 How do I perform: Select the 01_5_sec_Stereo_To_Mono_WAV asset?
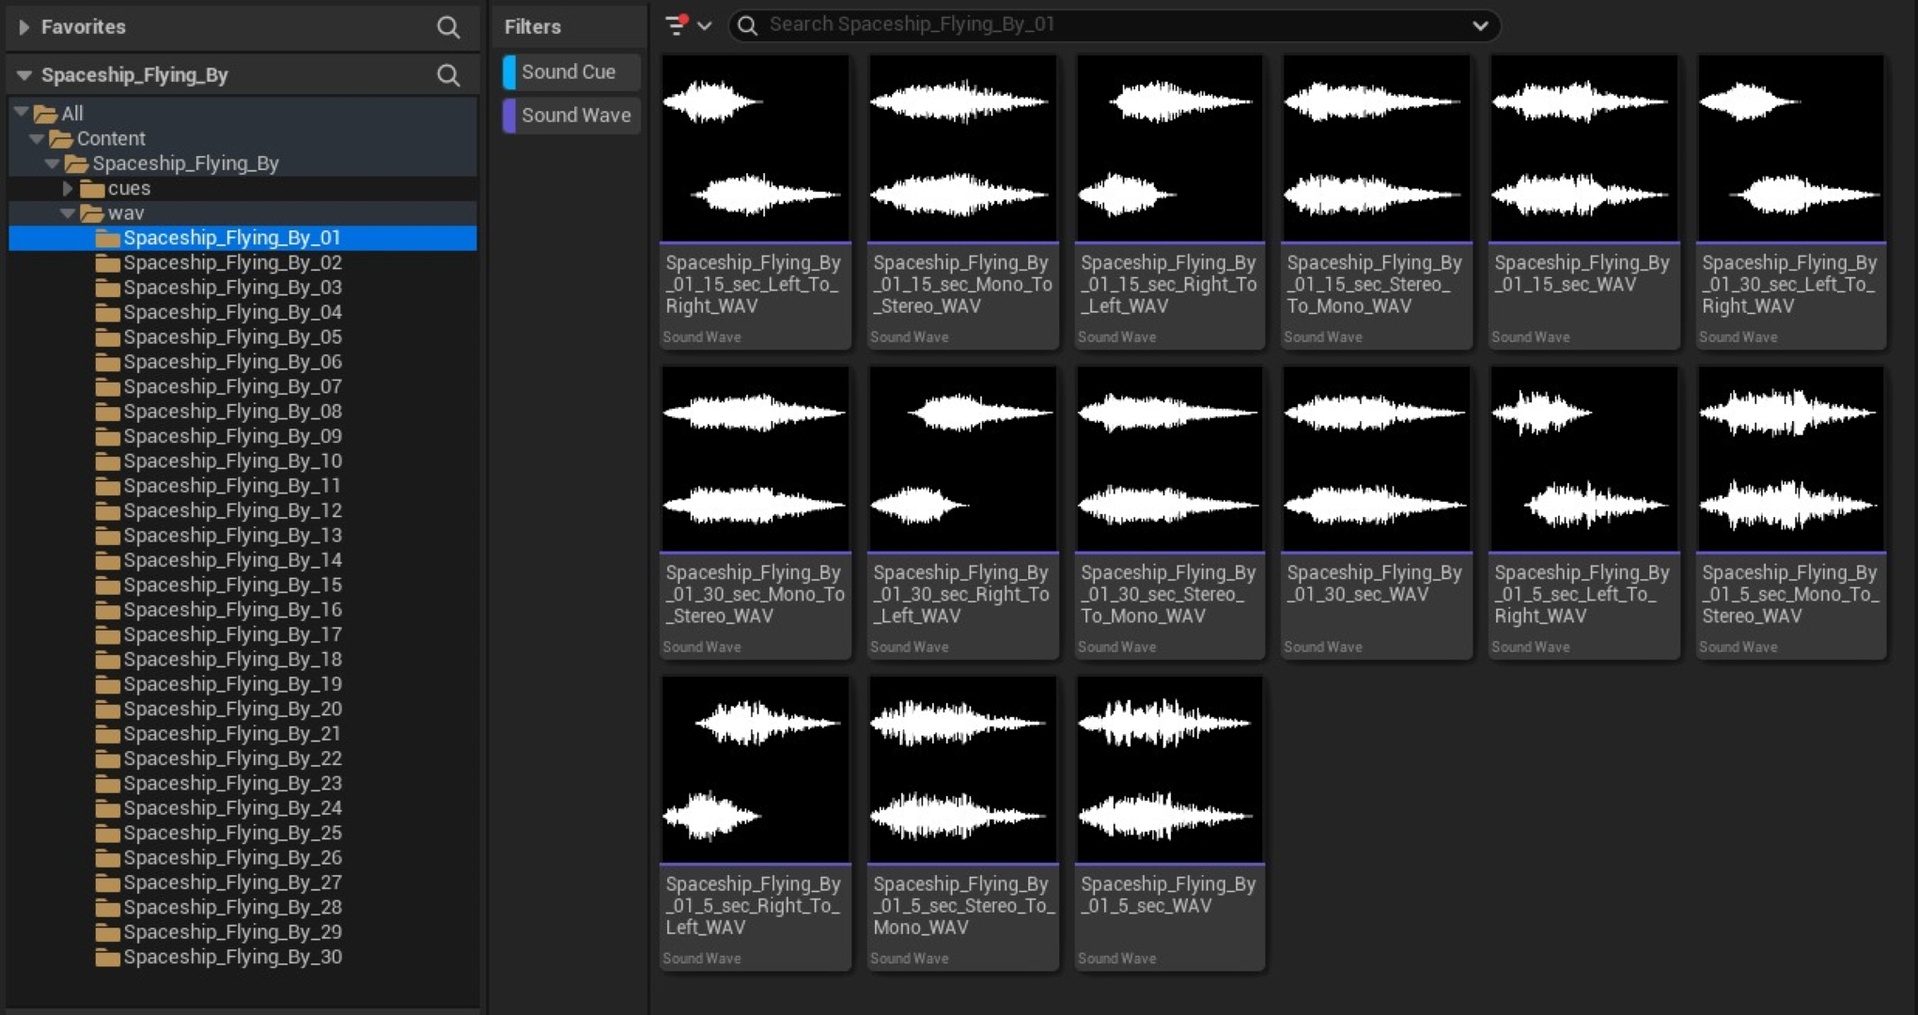(963, 823)
